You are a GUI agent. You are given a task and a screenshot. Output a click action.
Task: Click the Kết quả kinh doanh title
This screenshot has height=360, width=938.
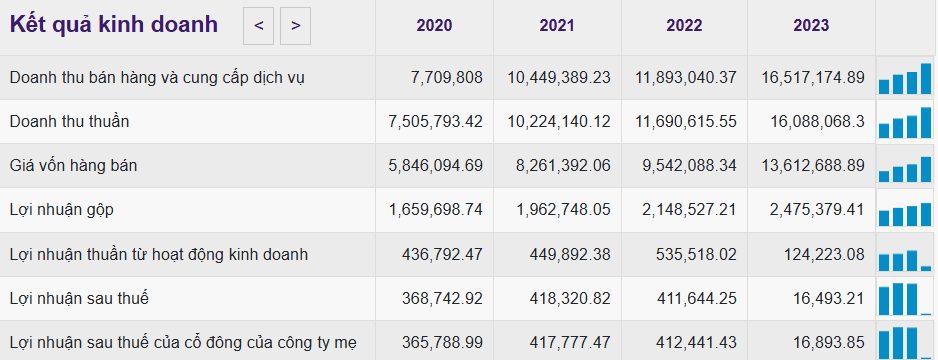pos(114,25)
